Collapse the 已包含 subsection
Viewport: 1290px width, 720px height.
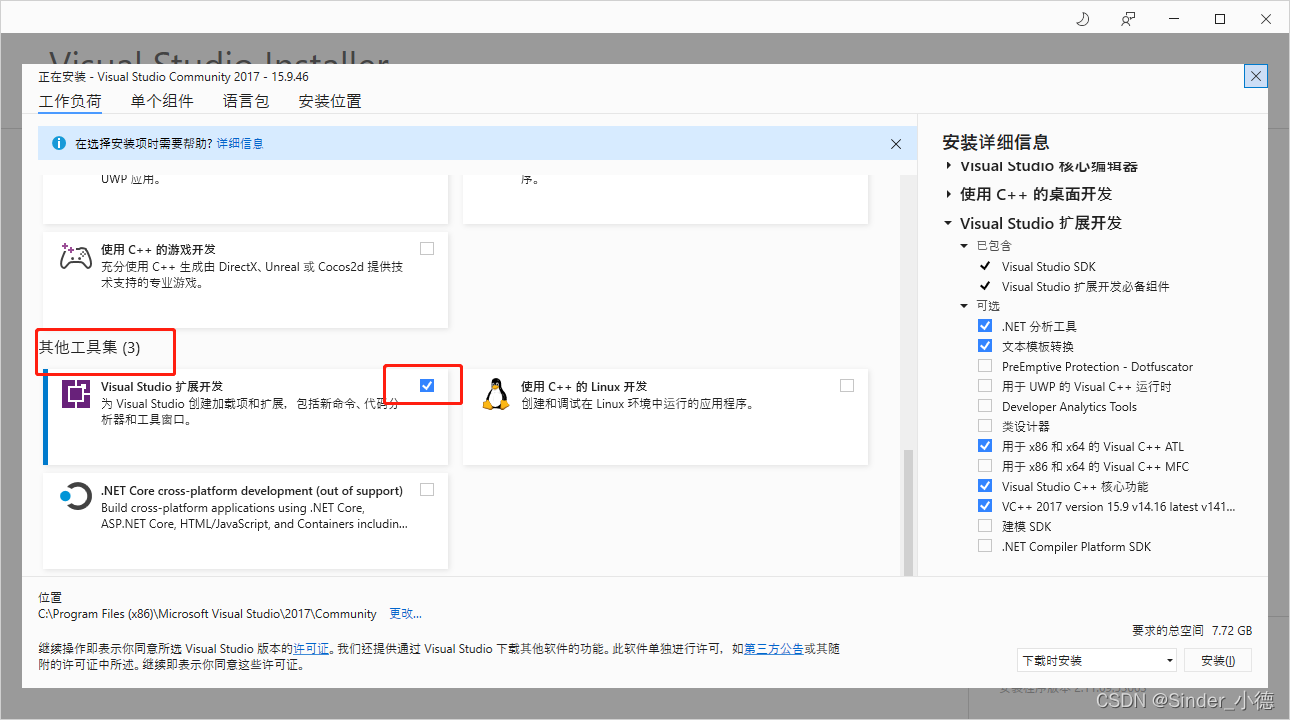(x=964, y=246)
